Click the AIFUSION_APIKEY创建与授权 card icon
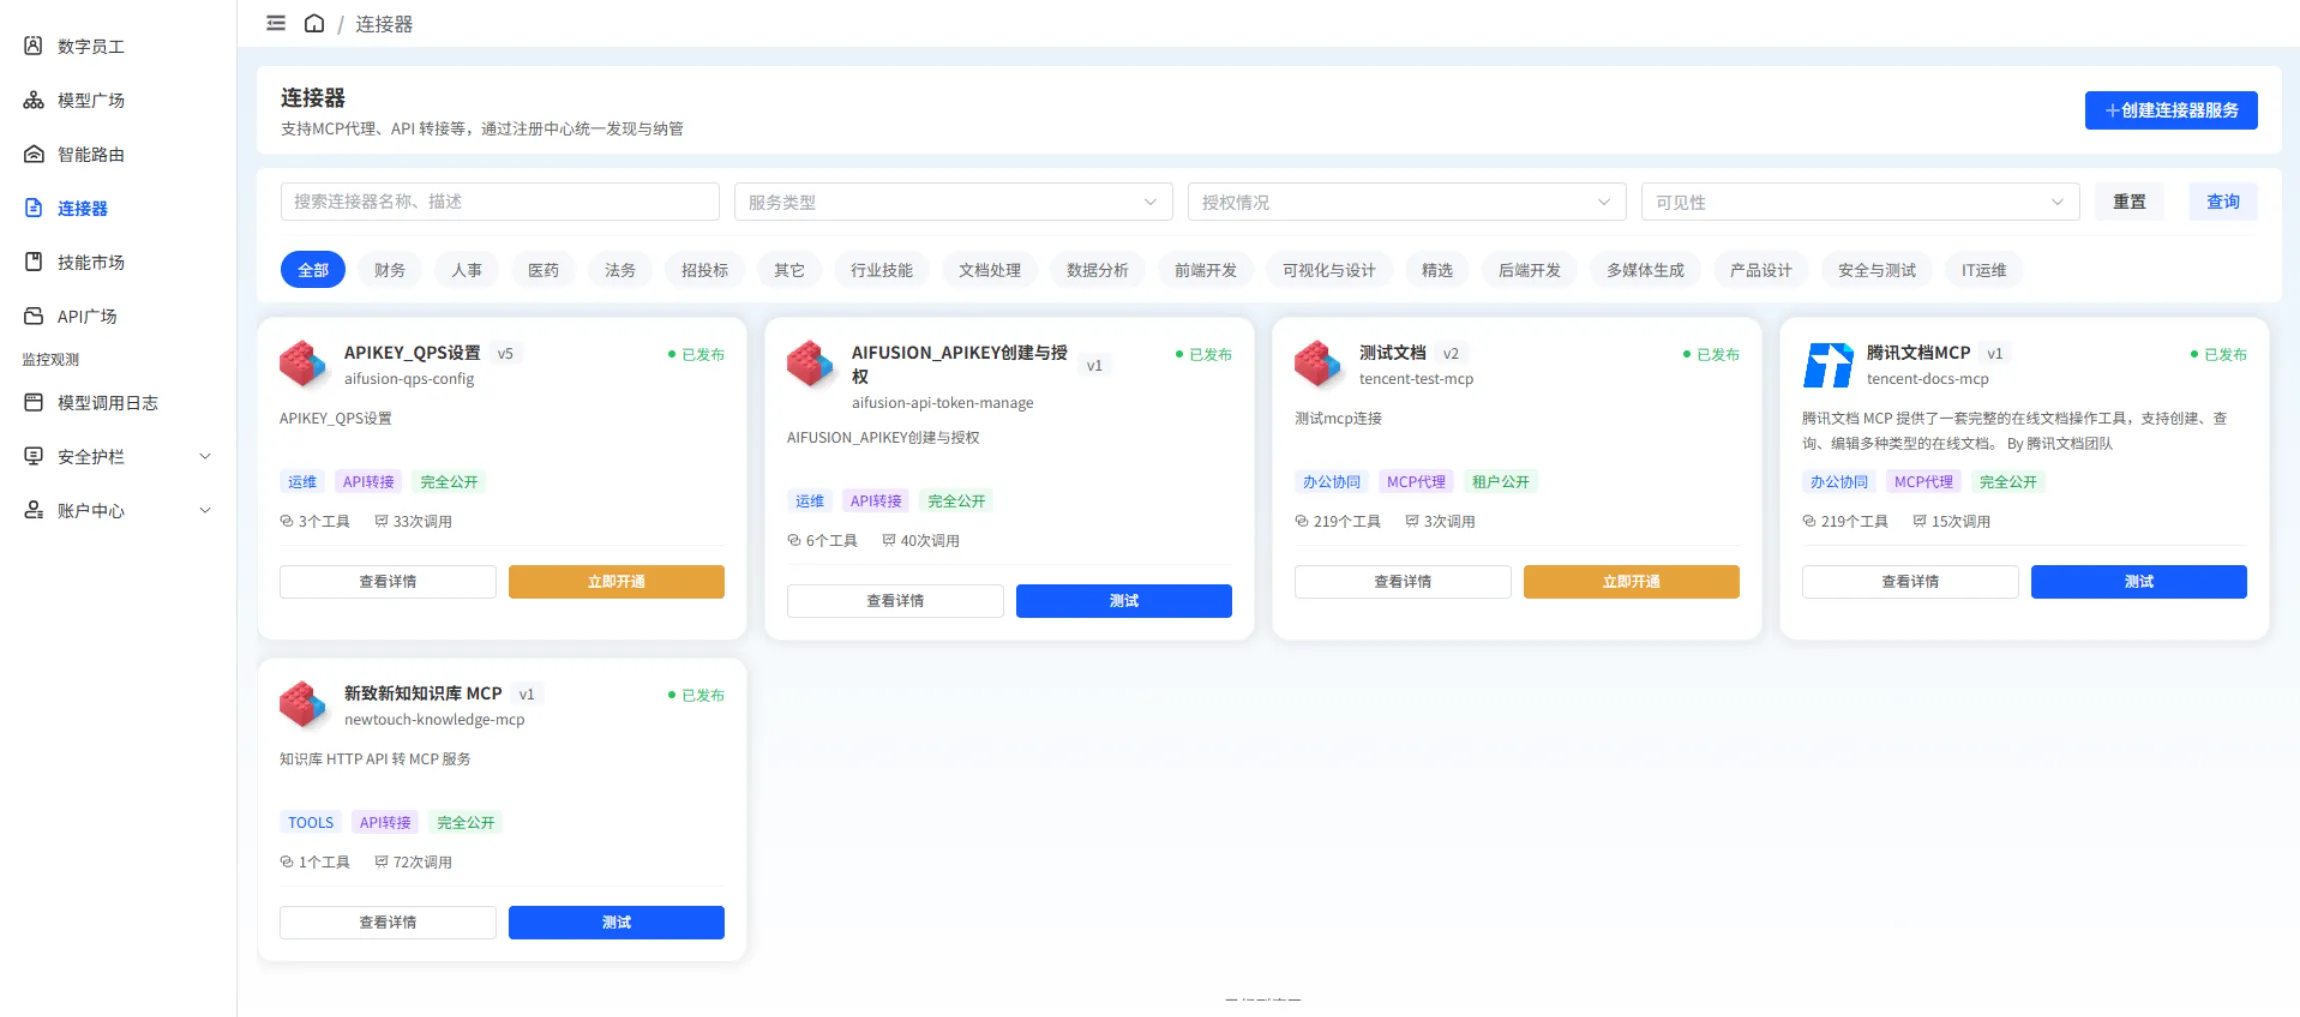This screenshot has width=2300, height=1017. pos(811,364)
